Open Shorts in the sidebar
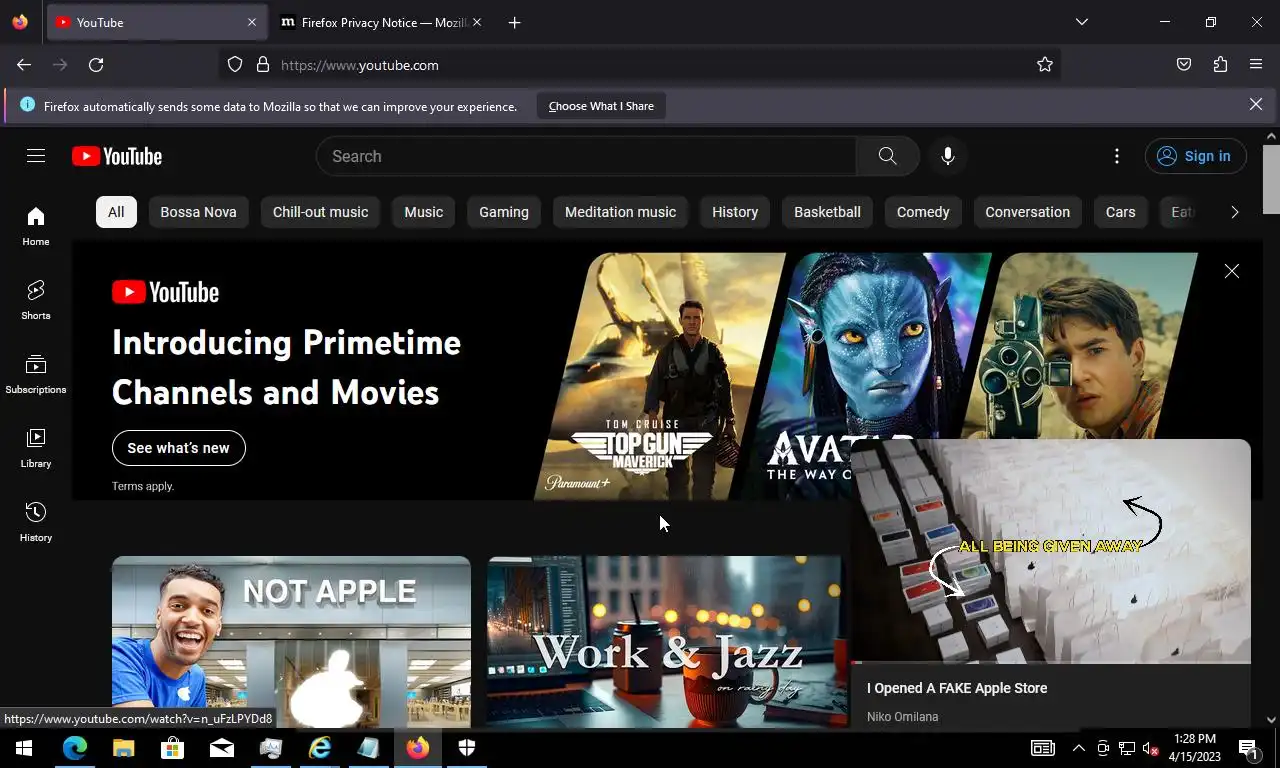The height and width of the screenshot is (768, 1280). [x=36, y=300]
